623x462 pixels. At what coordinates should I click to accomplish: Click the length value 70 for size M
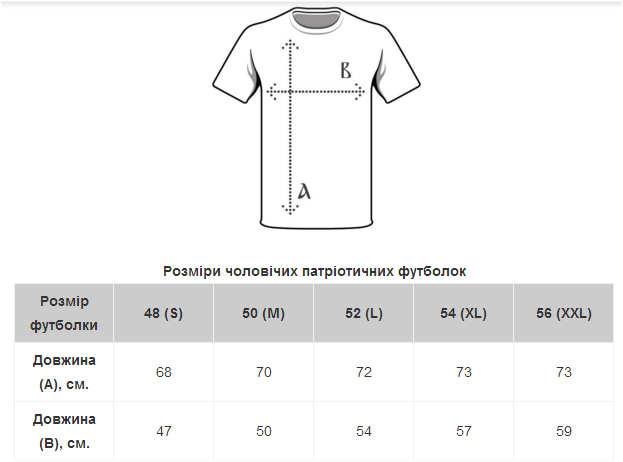point(264,372)
